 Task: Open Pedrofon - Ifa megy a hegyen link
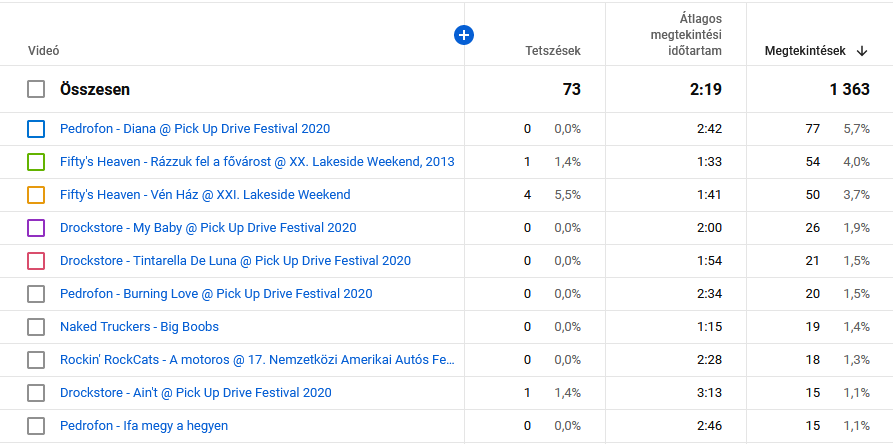tap(144, 426)
